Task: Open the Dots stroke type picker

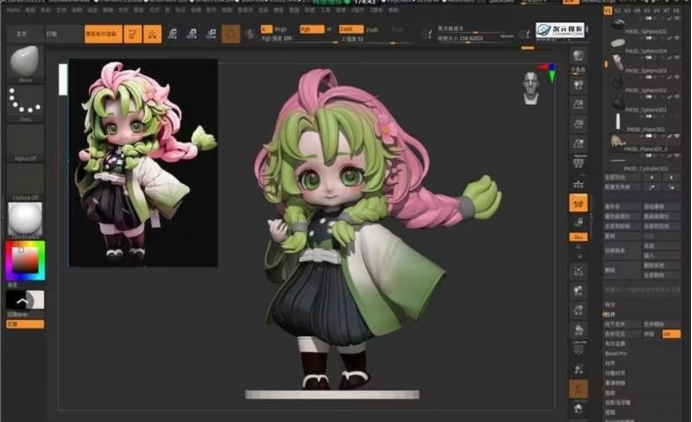Action: click(x=25, y=102)
